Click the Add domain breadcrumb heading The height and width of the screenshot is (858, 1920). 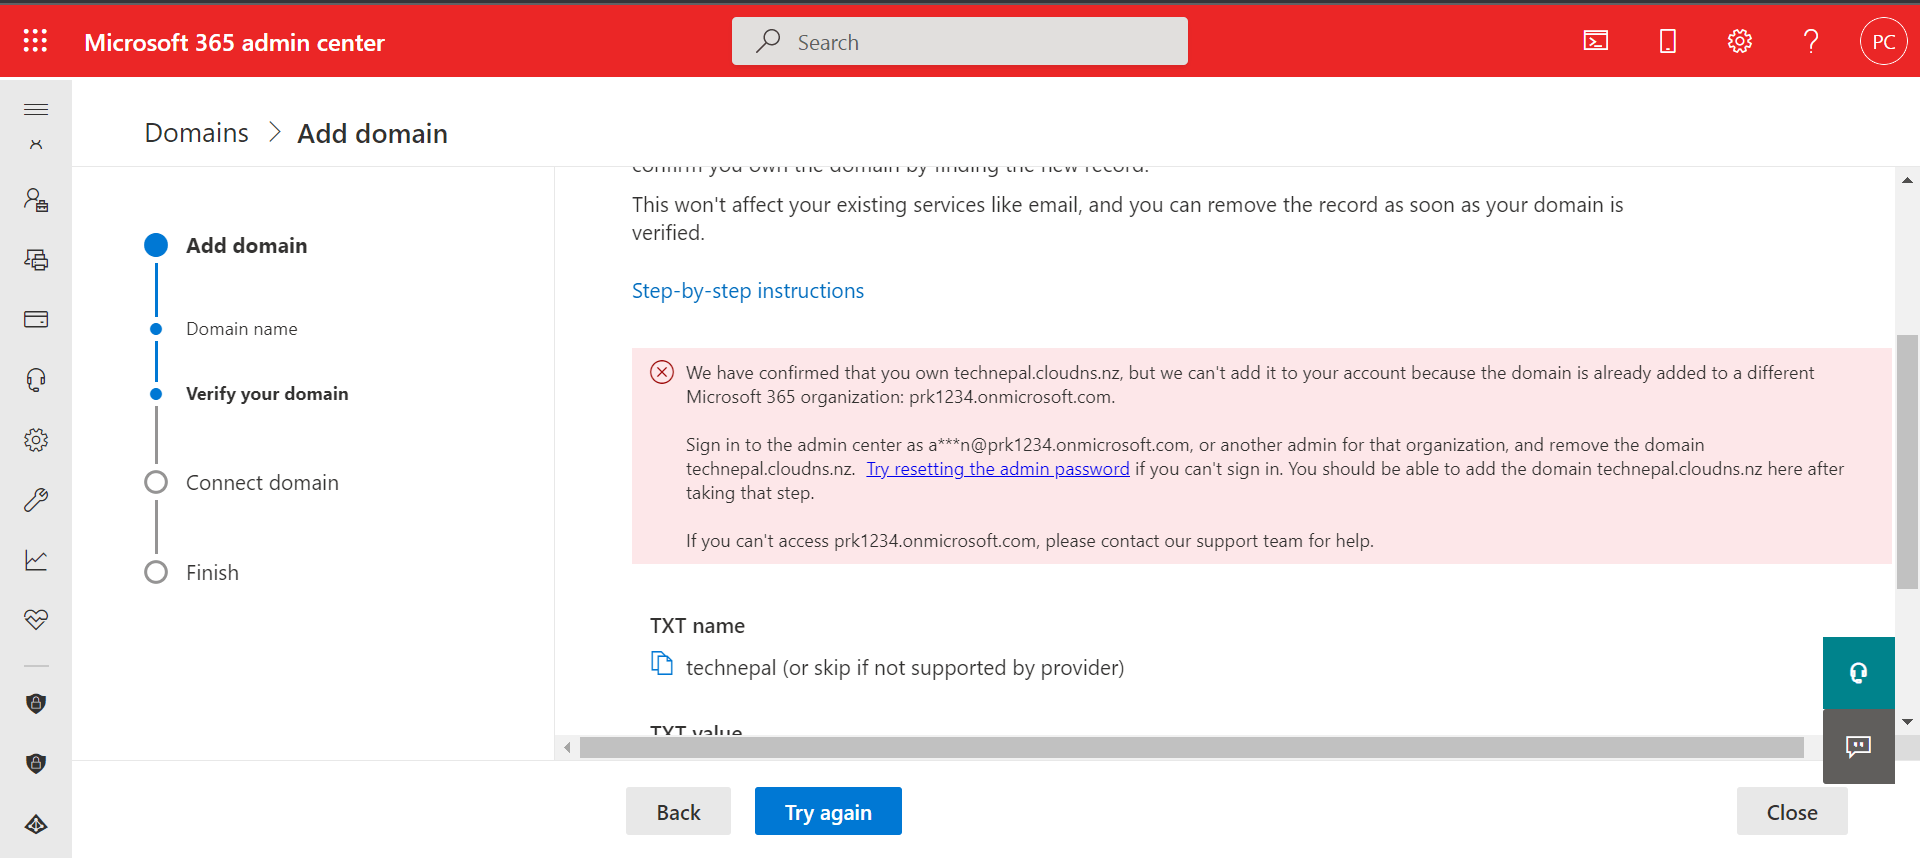[372, 133]
